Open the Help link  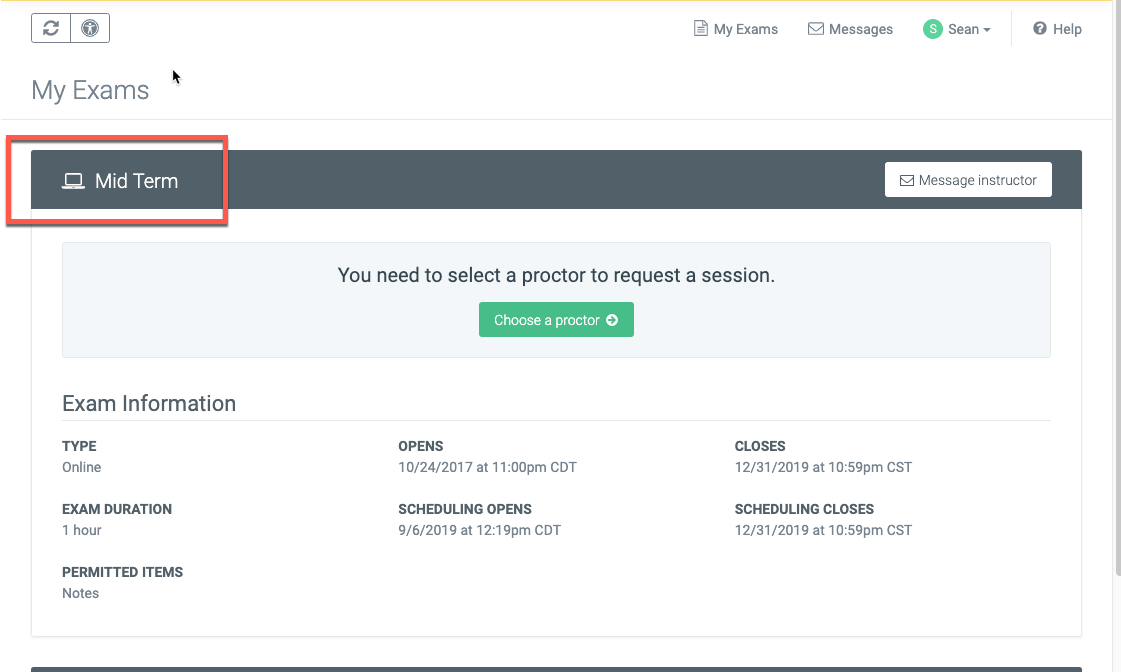coord(1067,29)
